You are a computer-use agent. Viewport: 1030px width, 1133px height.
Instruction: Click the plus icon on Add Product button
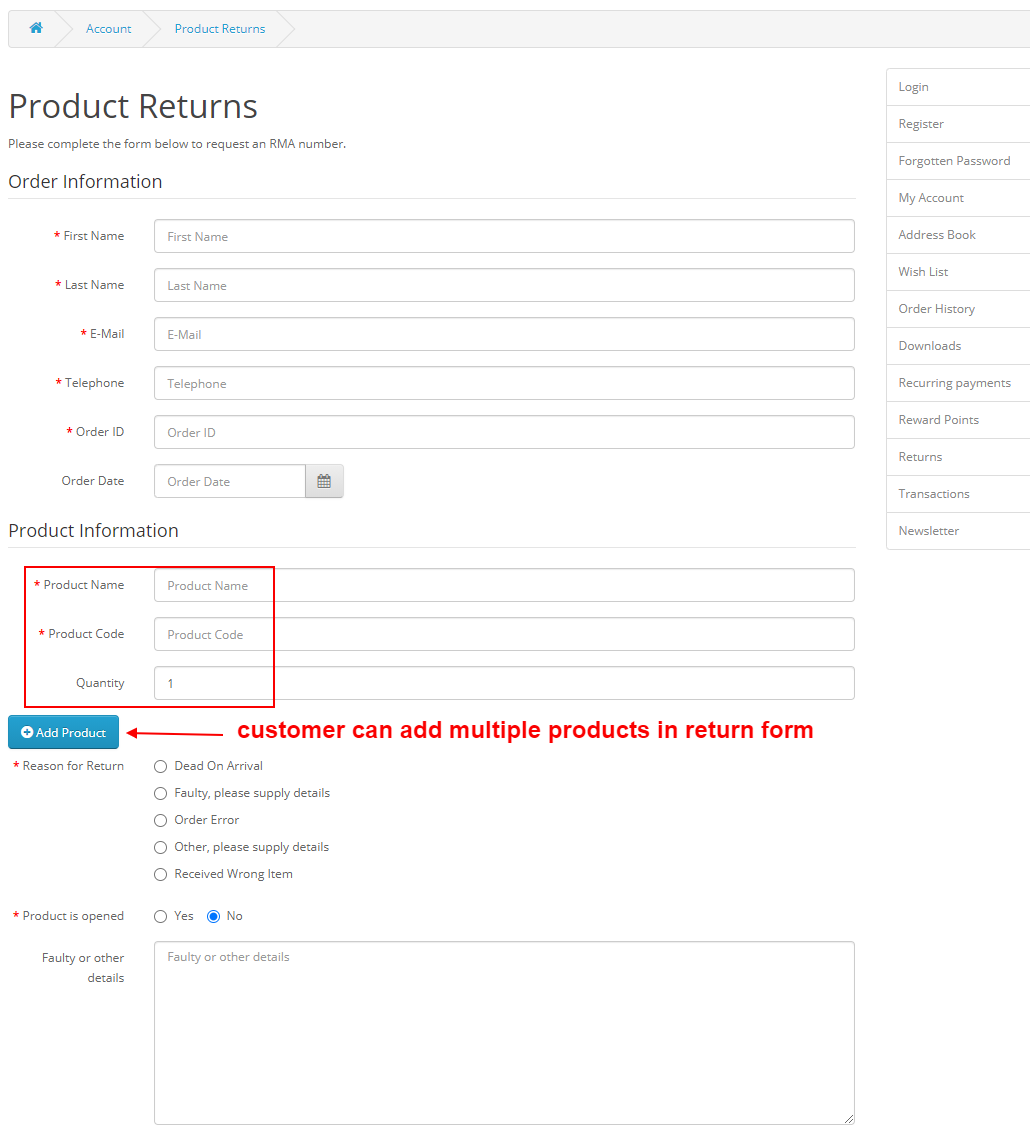pyautogui.click(x=29, y=732)
